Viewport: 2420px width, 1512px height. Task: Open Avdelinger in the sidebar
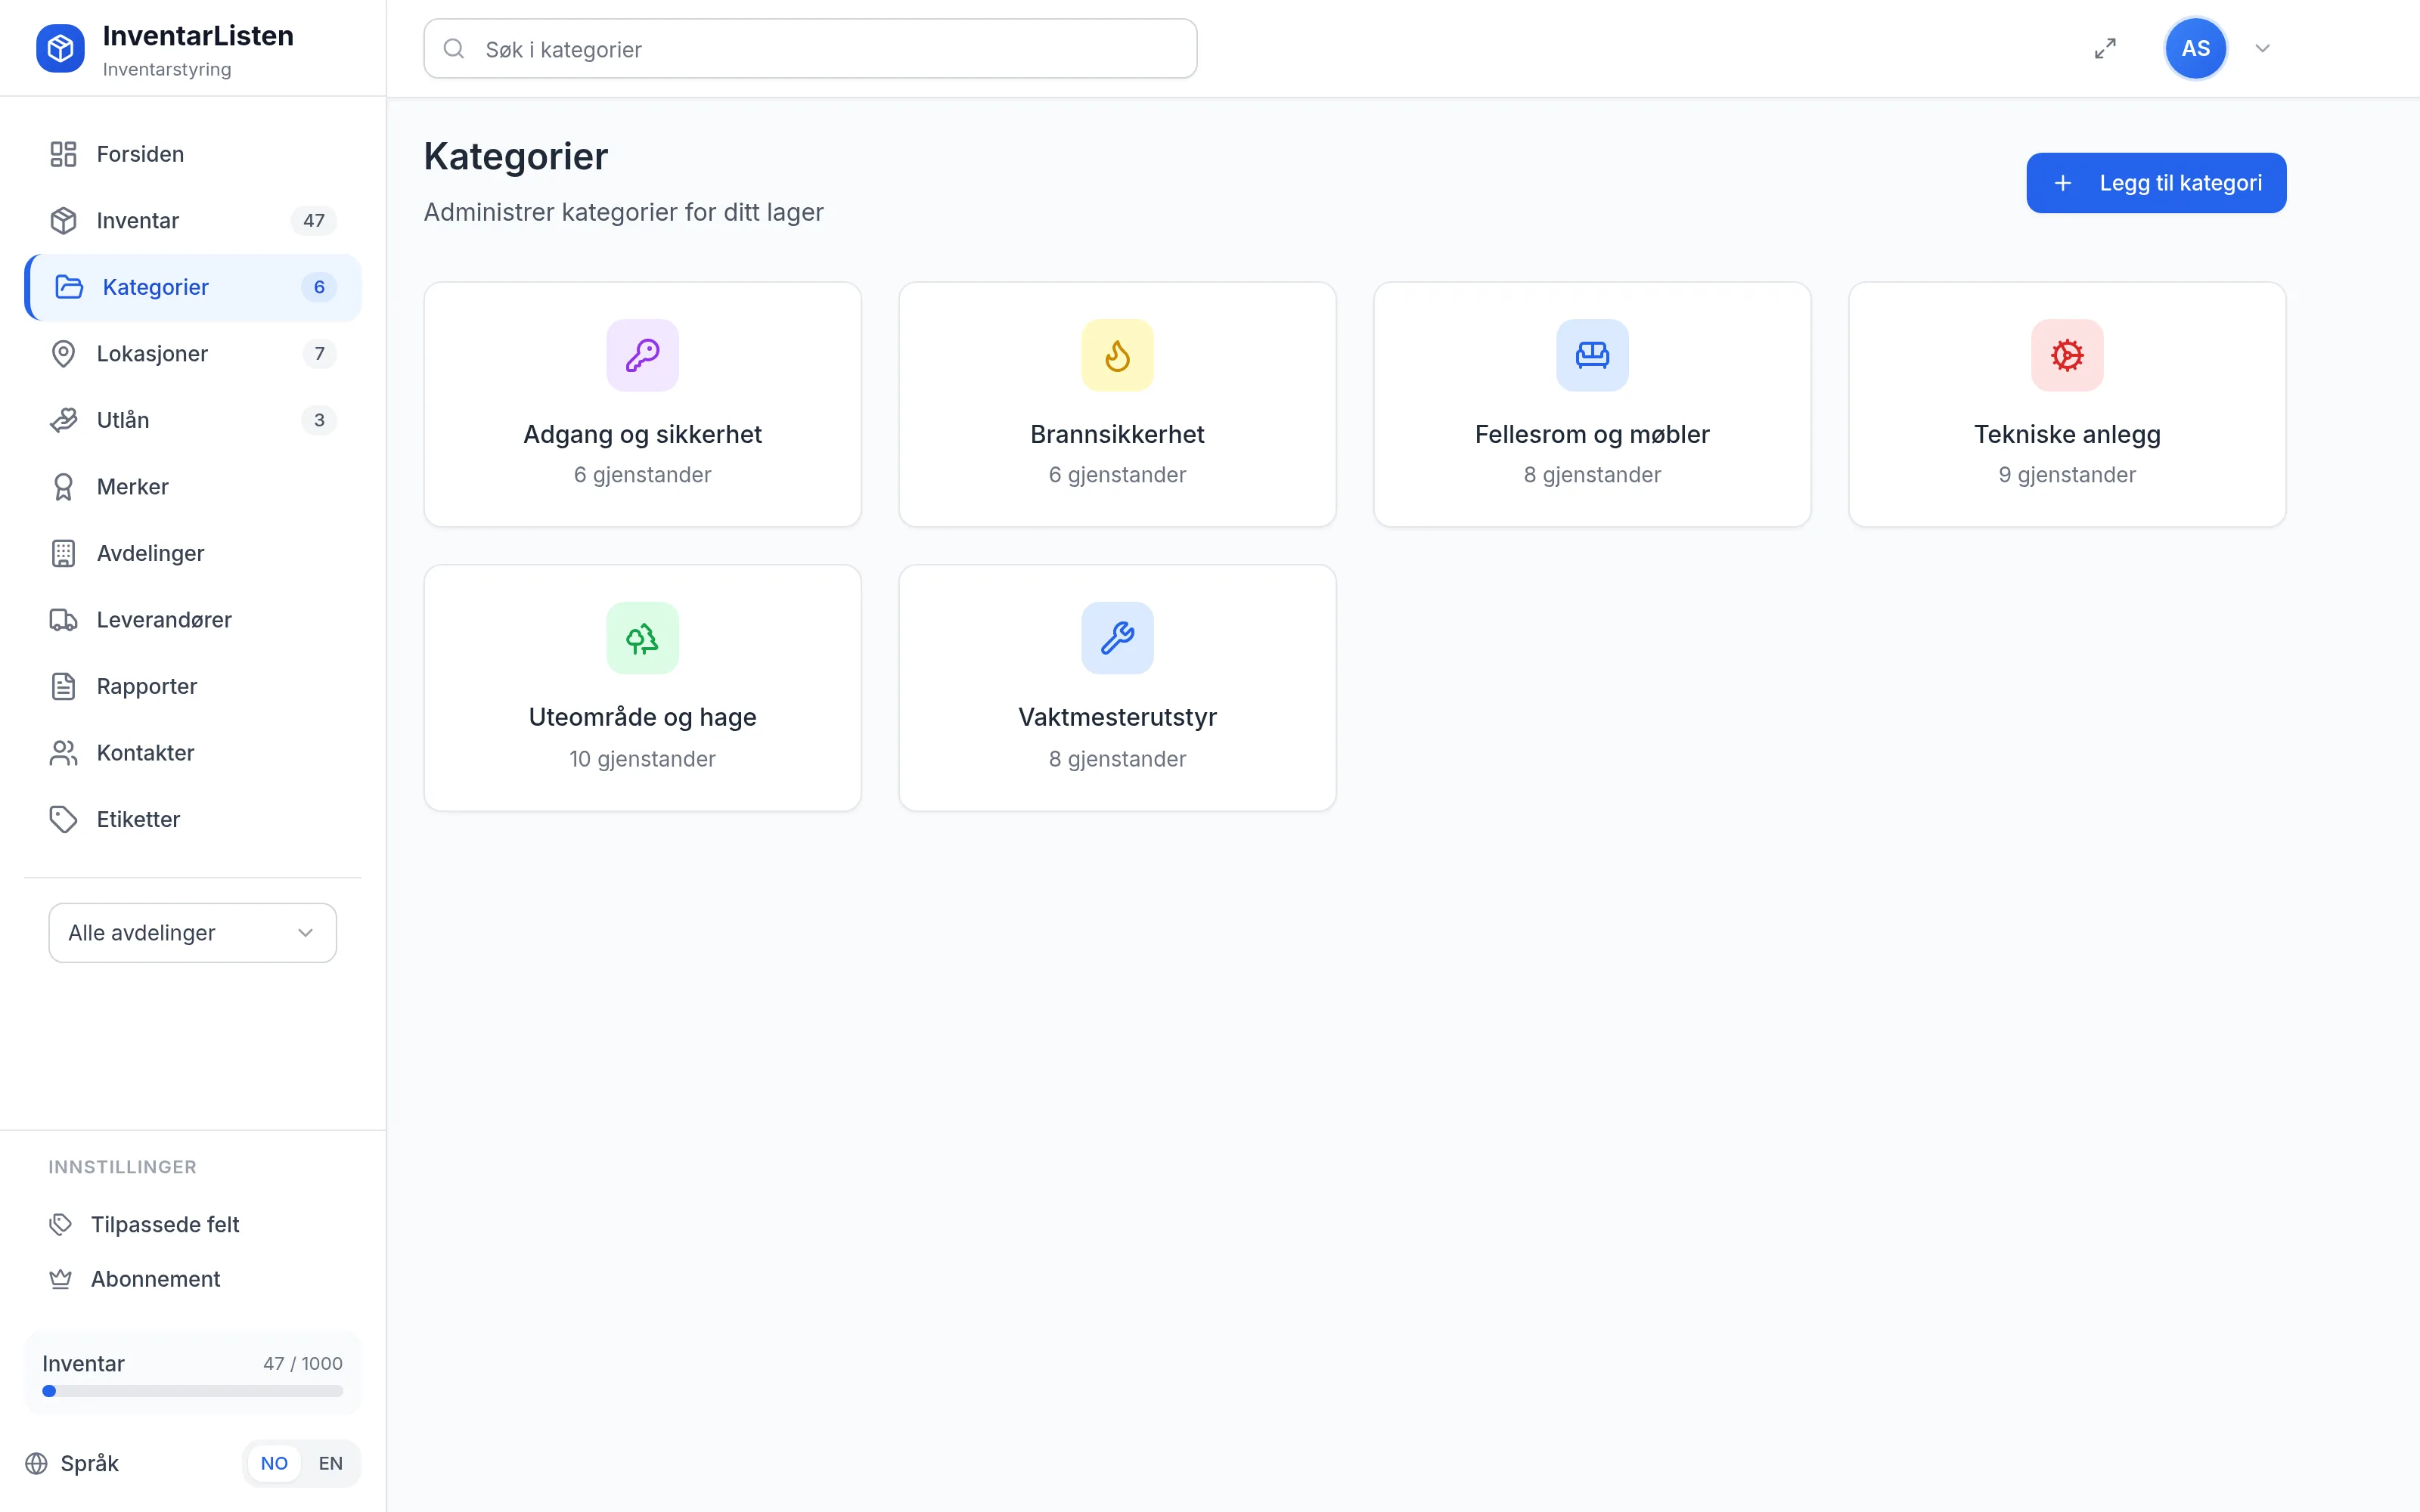pos(192,553)
